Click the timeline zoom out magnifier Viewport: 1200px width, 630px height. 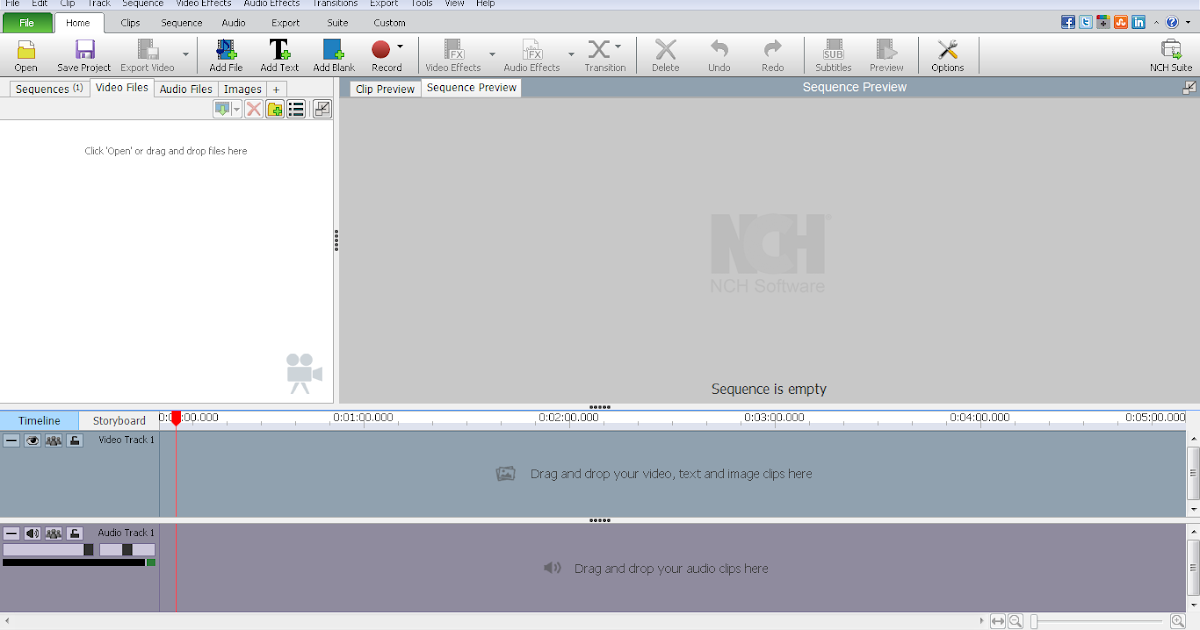pyautogui.click(x=1015, y=622)
